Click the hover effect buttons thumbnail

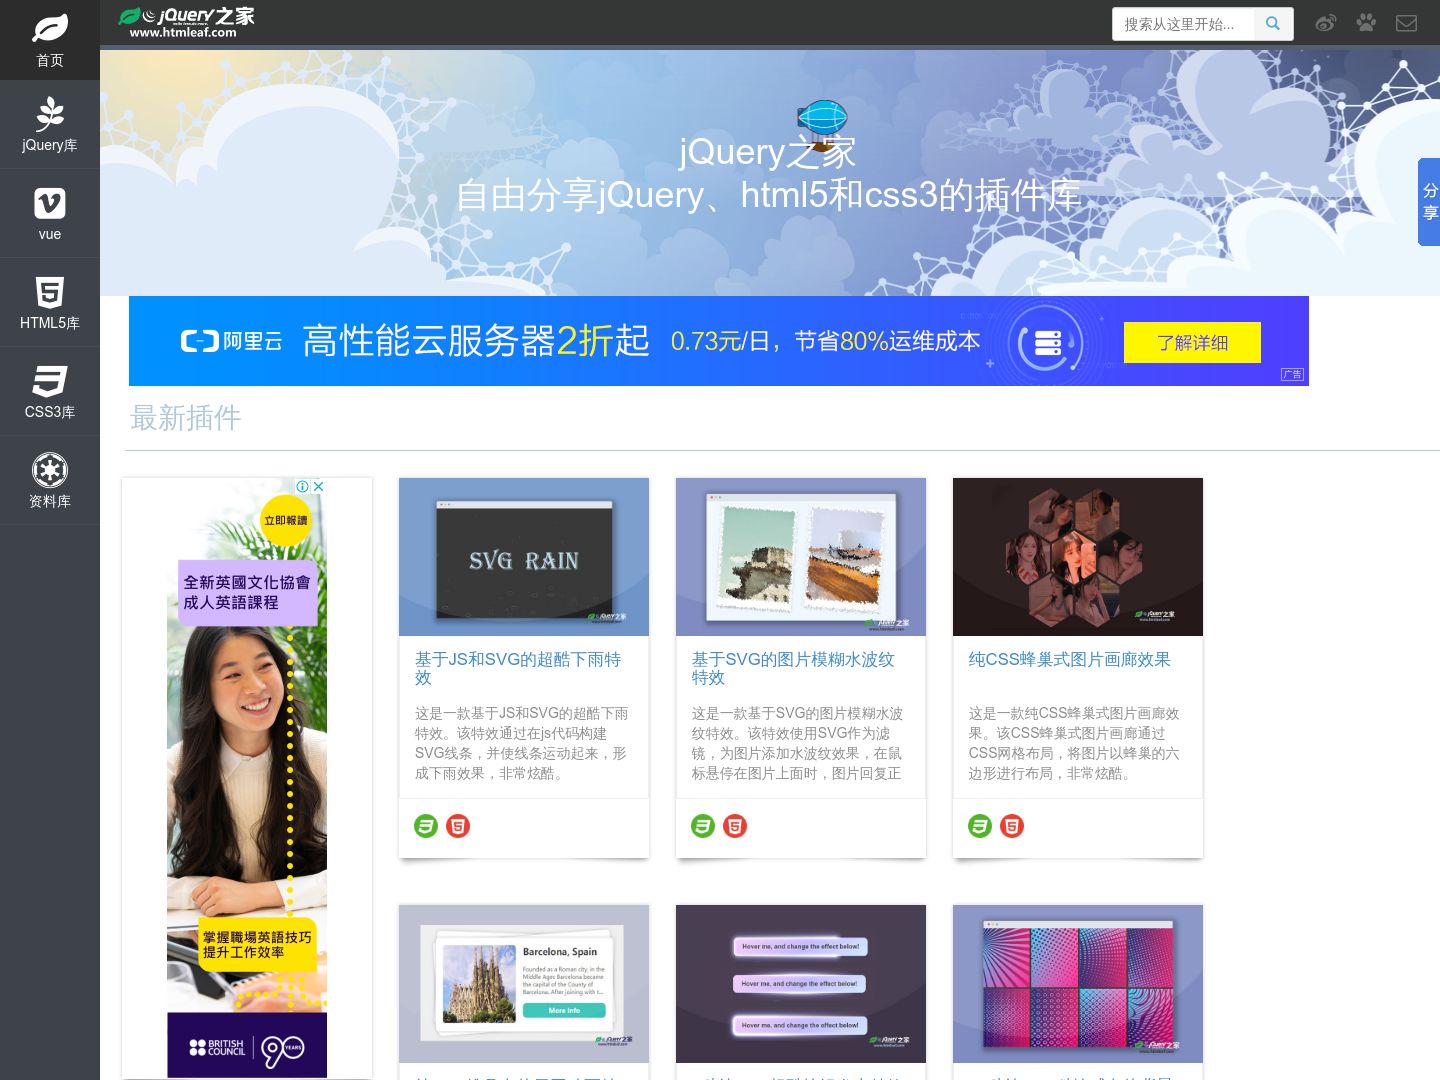point(801,984)
